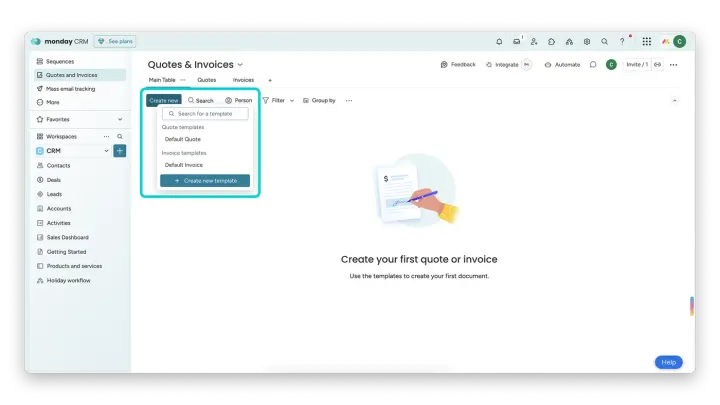The height and width of the screenshot is (405, 720).
Task: Click the Feedback button
Action: tap(458, 65)
